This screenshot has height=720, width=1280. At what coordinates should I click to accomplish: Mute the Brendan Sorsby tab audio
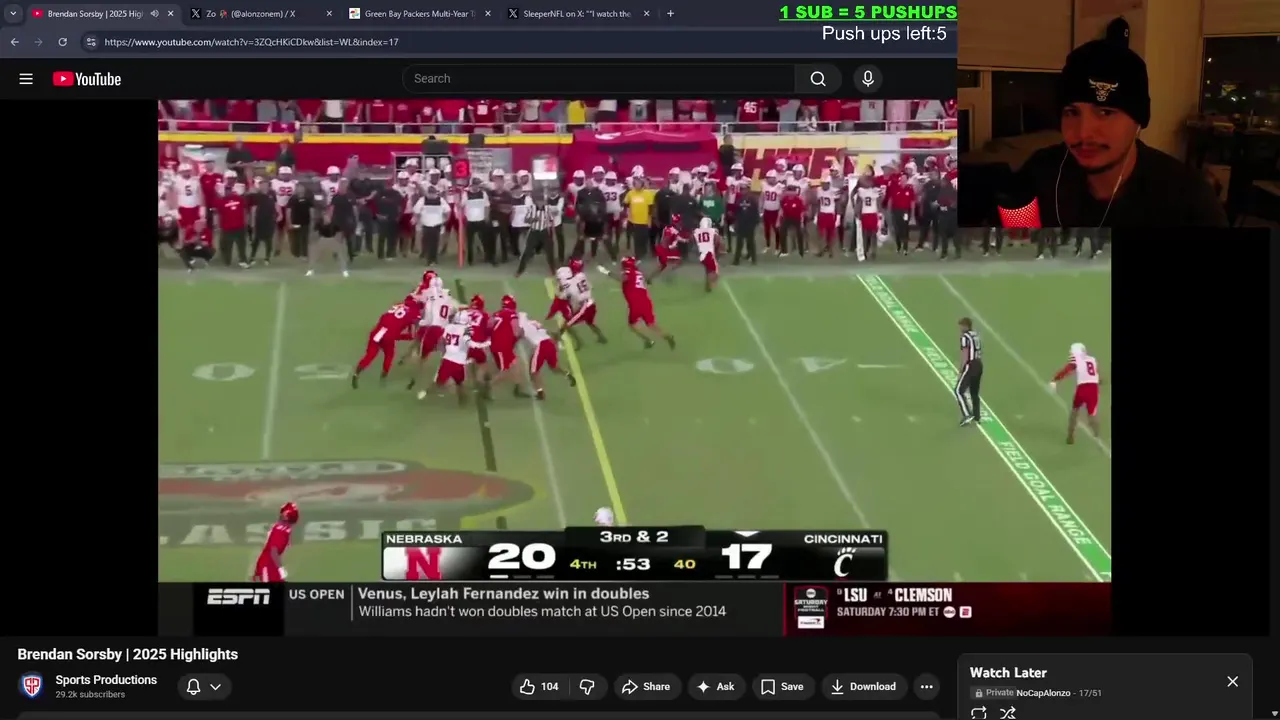click(x=154, y=14)
